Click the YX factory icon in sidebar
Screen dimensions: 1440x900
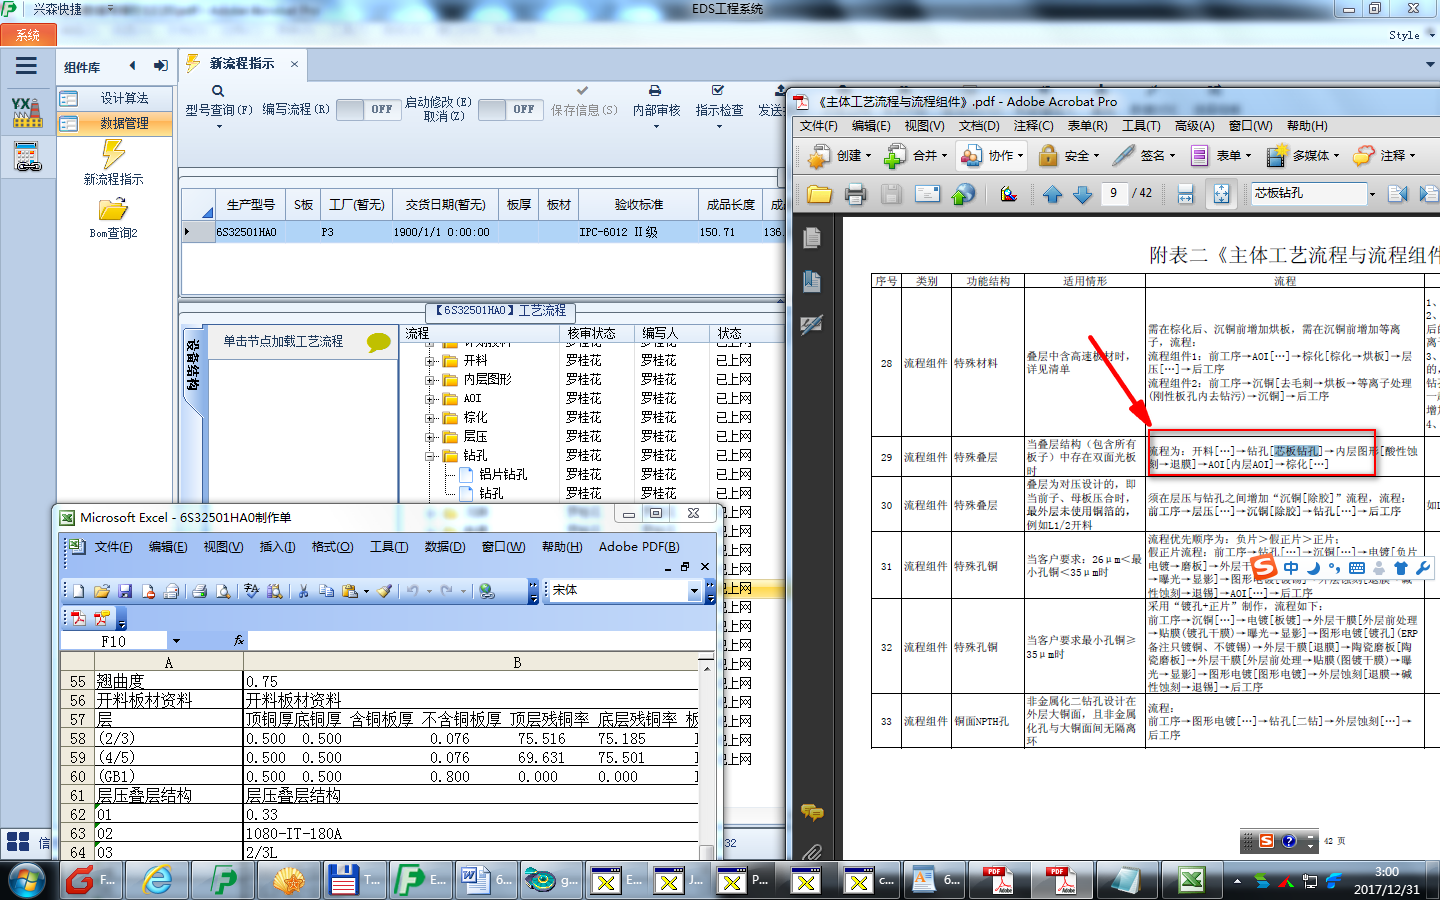[x=26, y=112]
